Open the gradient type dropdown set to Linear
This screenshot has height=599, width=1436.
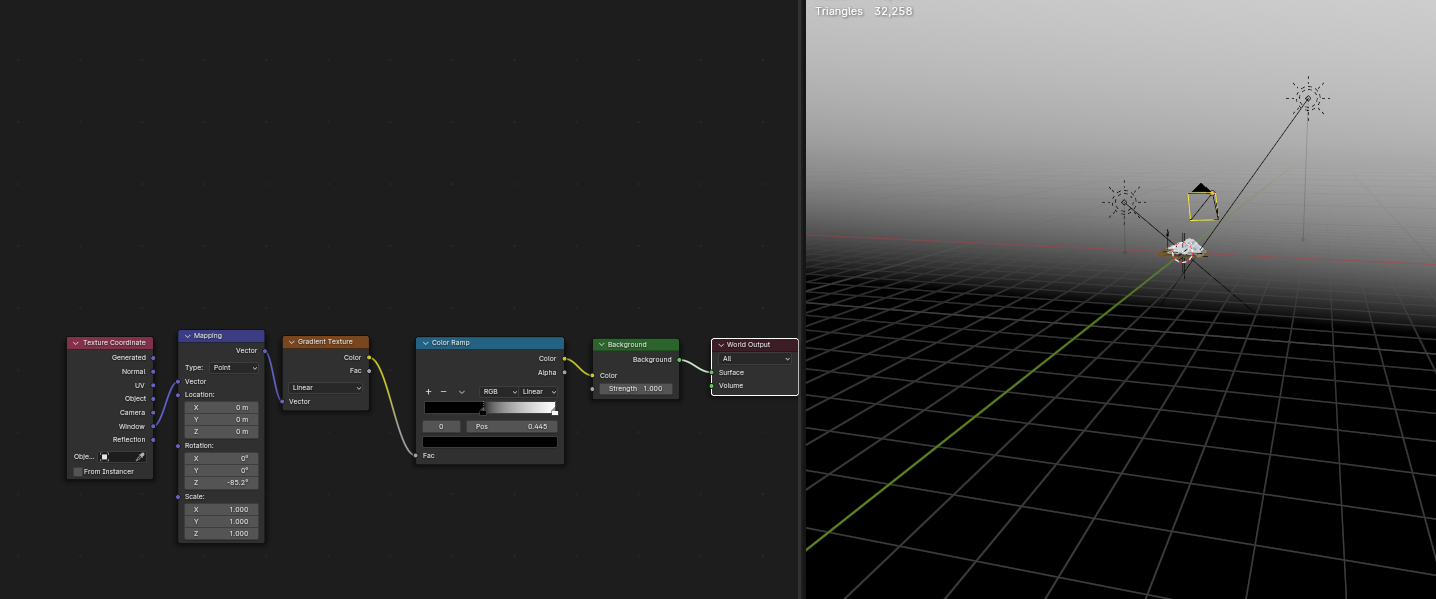326,388
